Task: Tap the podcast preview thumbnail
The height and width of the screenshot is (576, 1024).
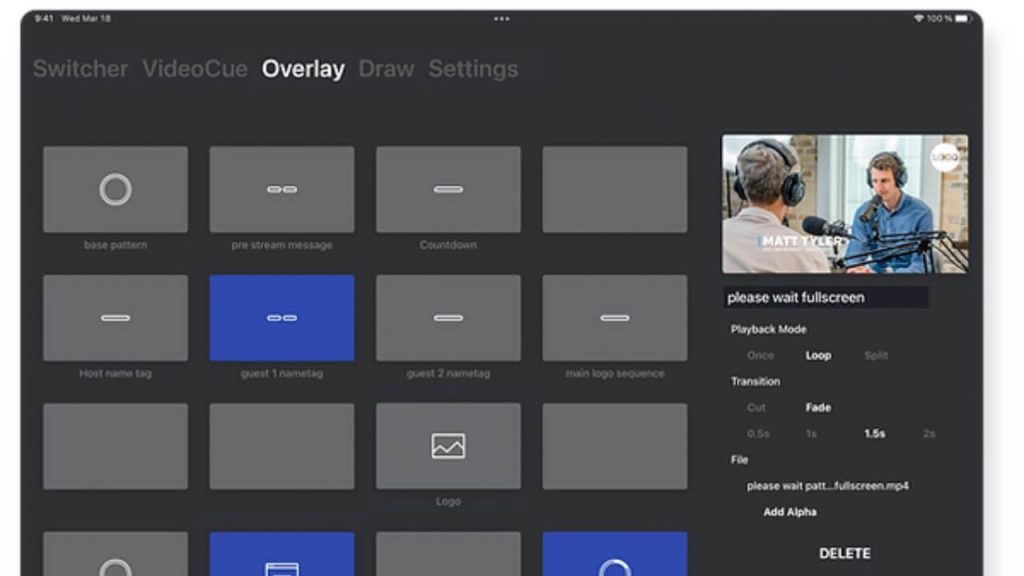Action: point(845,204)
